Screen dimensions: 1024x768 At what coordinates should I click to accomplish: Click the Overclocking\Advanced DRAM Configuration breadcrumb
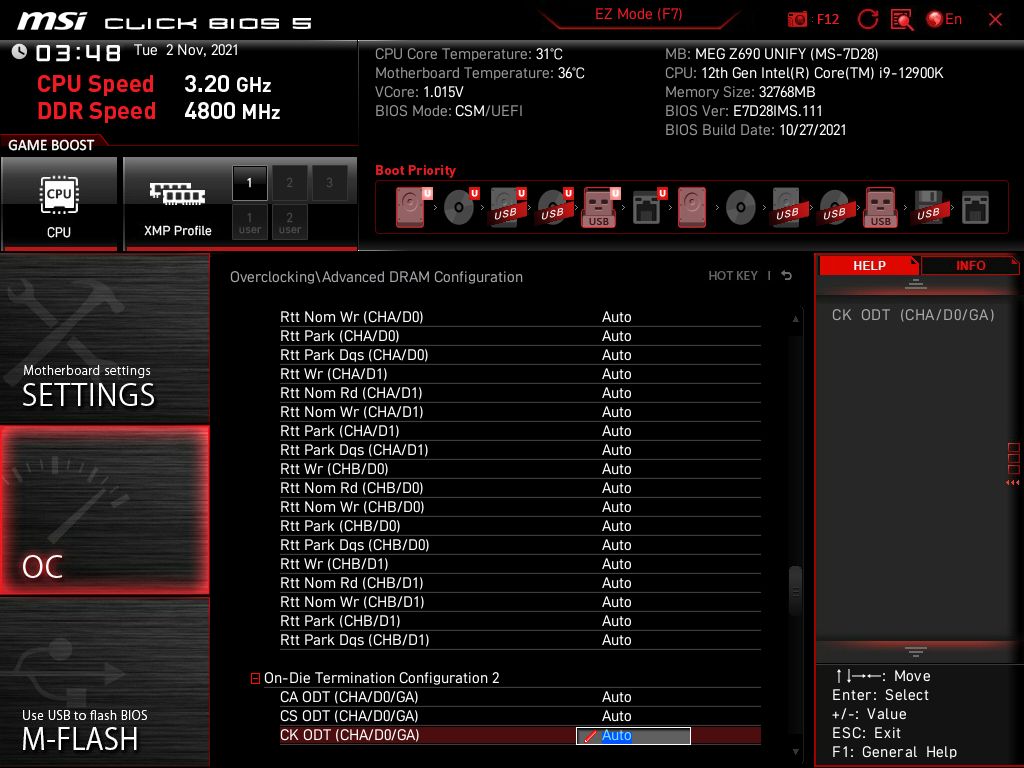pyautogui.click(x=376, y=277)
